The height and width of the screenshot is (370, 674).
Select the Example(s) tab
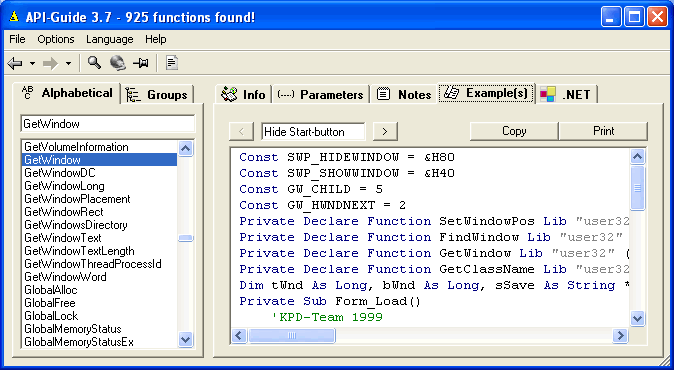[x=487, y=93]
